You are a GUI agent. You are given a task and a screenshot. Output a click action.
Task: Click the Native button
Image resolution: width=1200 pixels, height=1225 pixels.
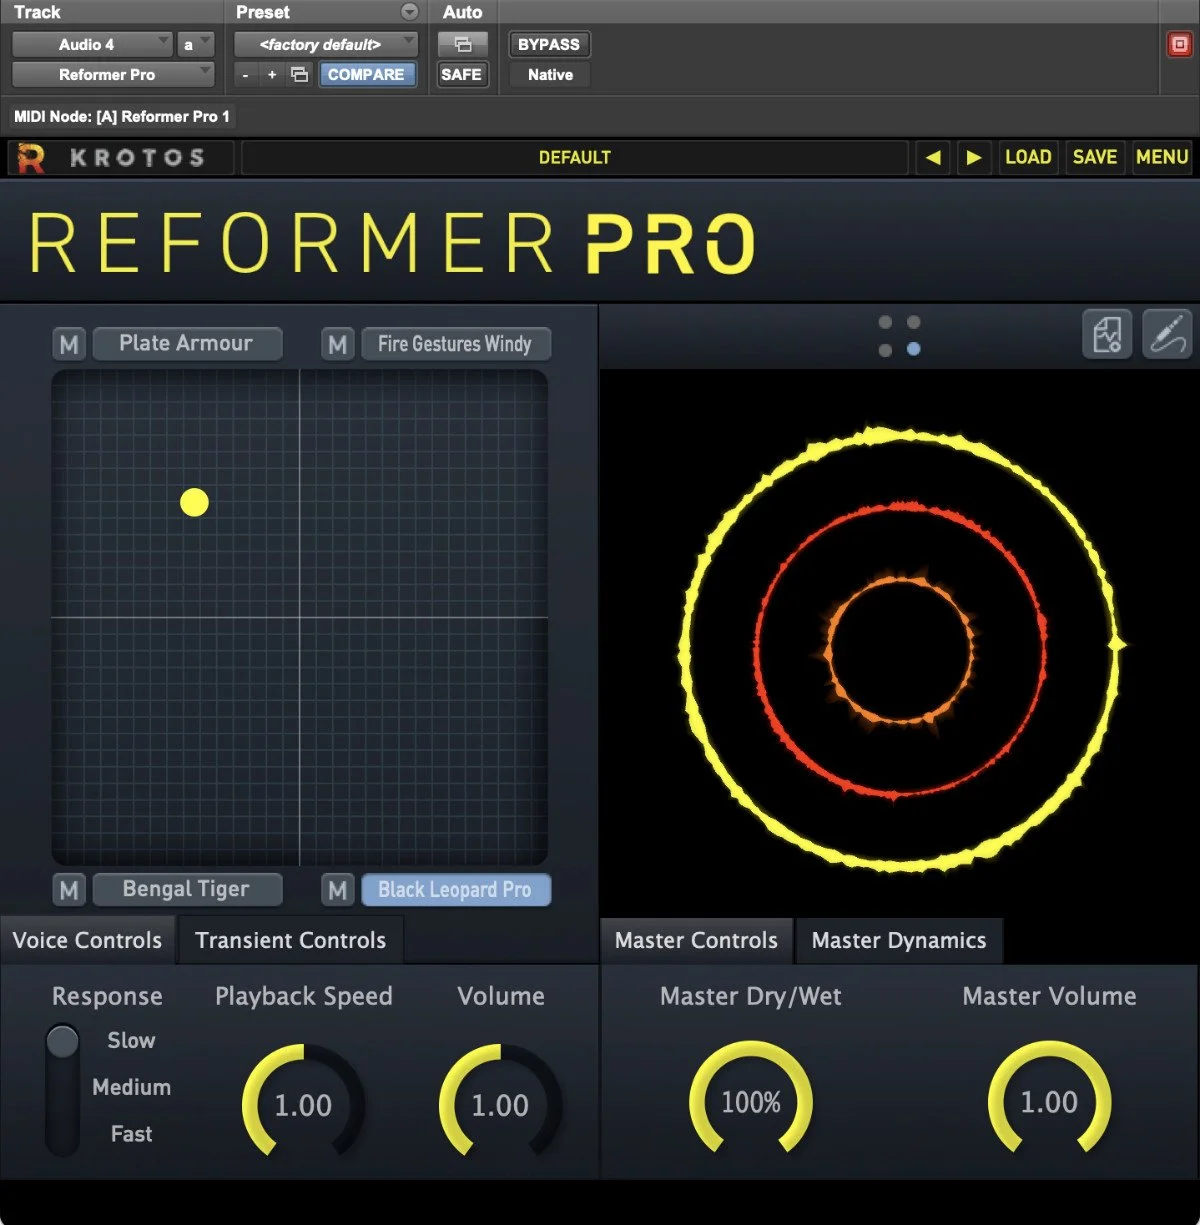pyautogui.click(x=550, y=74)
